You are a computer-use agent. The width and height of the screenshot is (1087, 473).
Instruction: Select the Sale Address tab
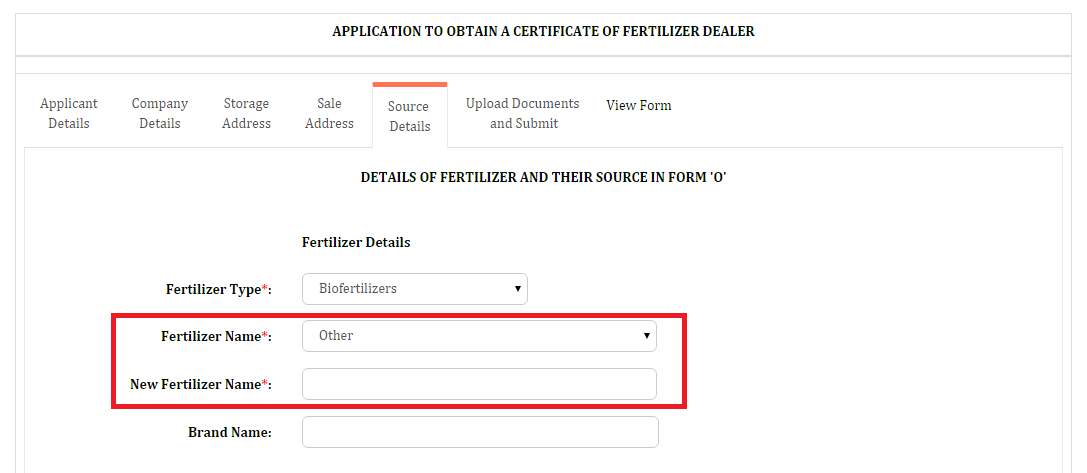coord(329,114)
